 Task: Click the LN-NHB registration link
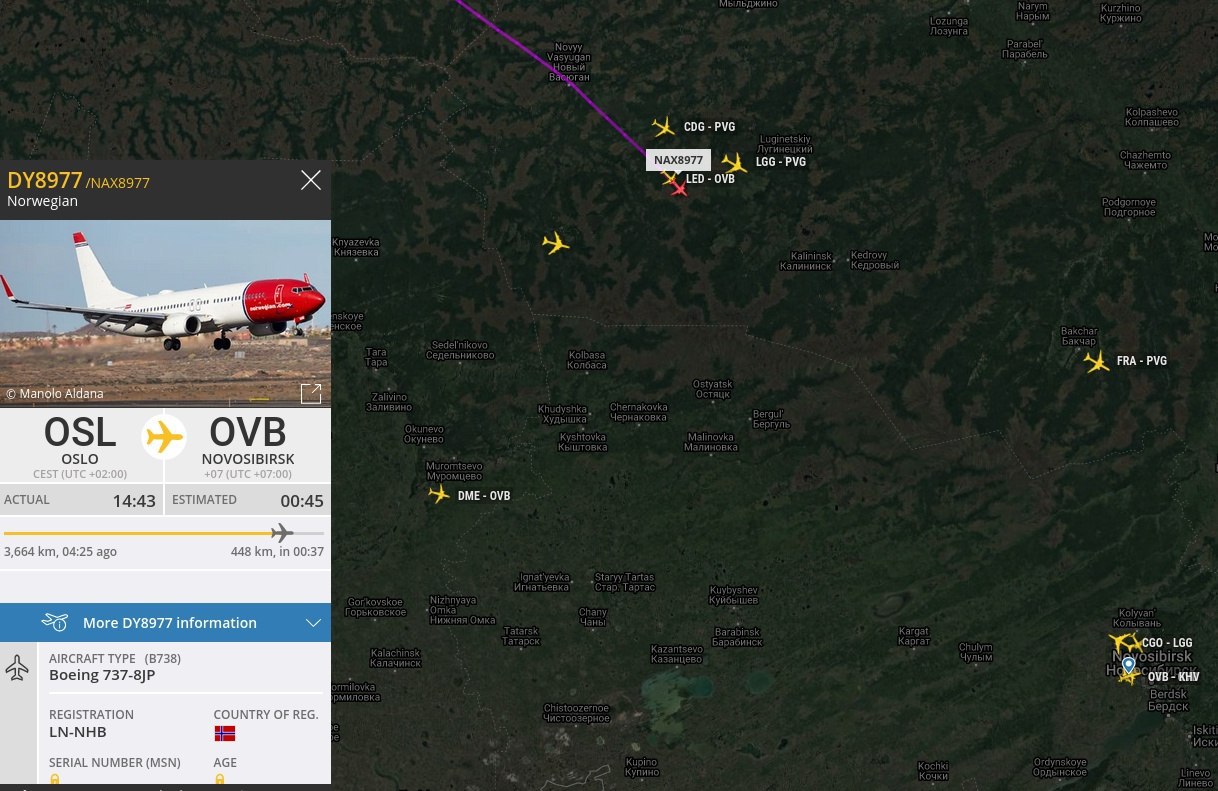click(x=78, y=732)
